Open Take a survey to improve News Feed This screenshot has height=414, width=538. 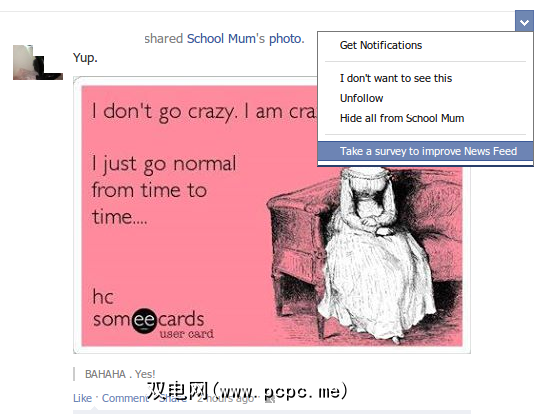(425, 151)
